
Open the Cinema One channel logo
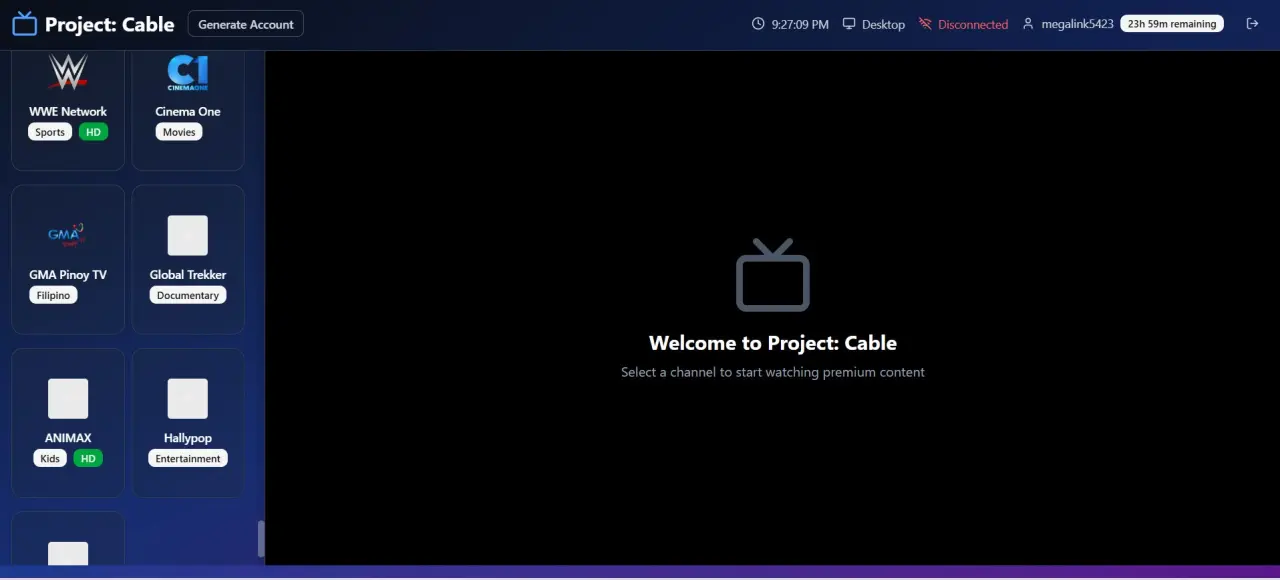(188, 72)
